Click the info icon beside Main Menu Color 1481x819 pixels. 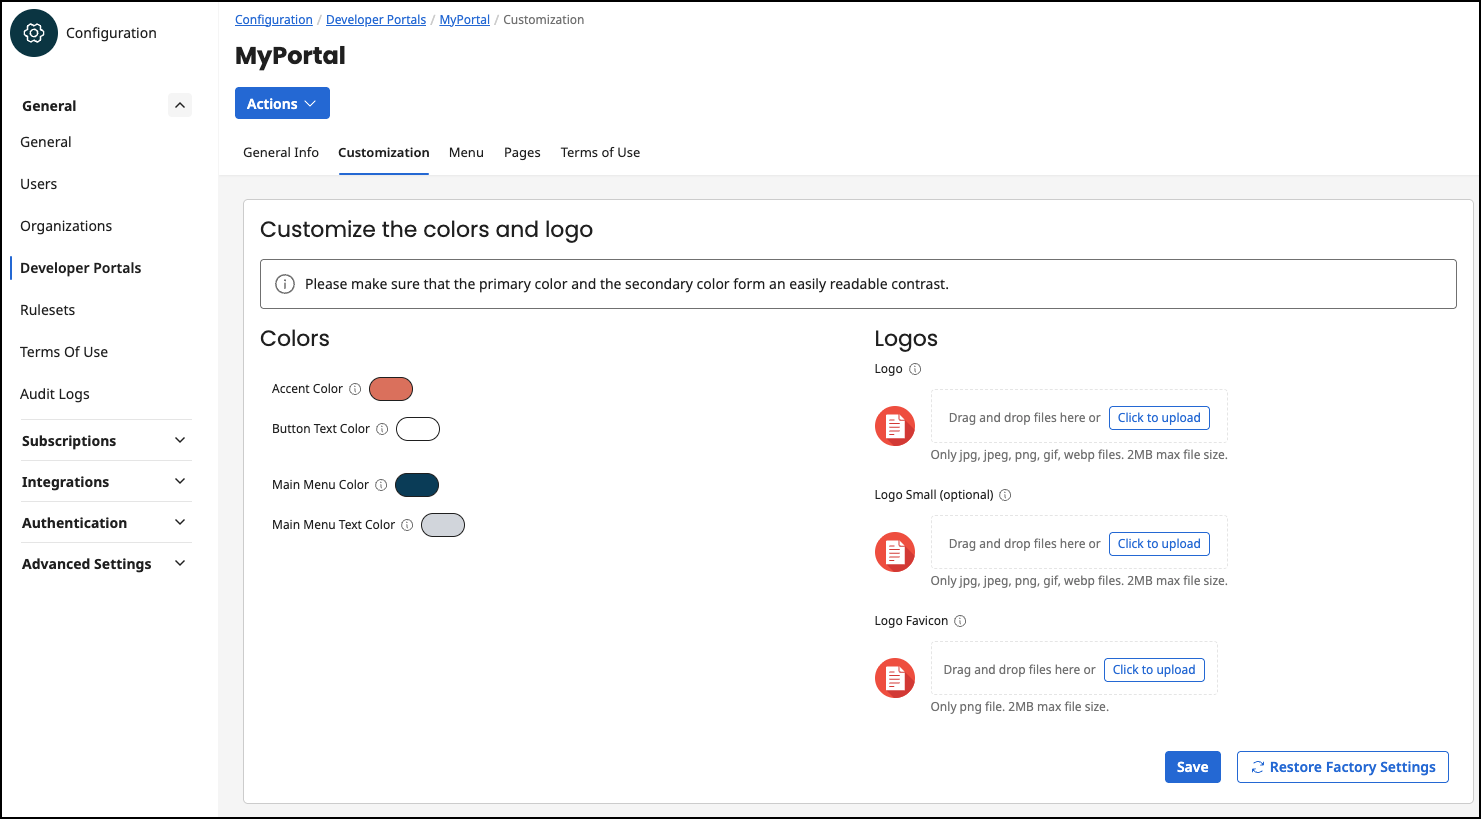click(381, 484)
